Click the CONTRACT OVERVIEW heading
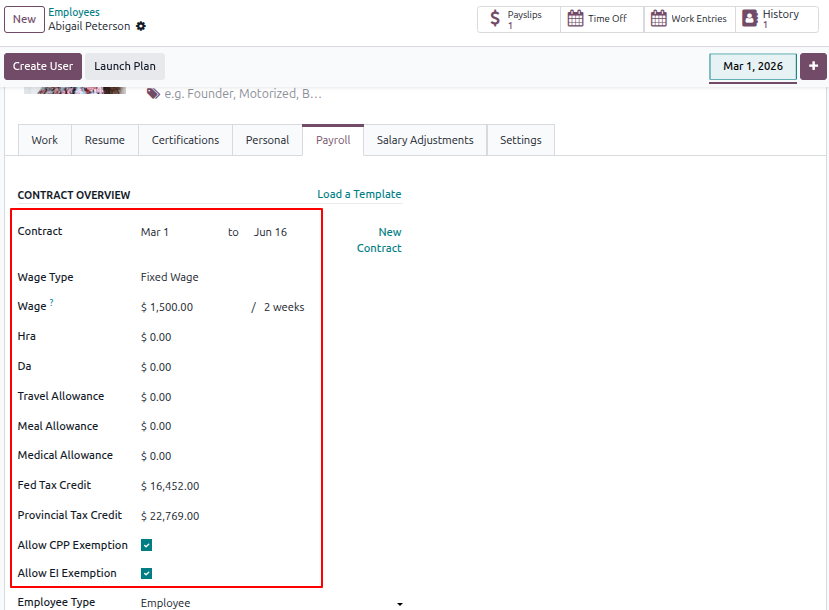Screen dimensions: 829x610 click(73, 195)
